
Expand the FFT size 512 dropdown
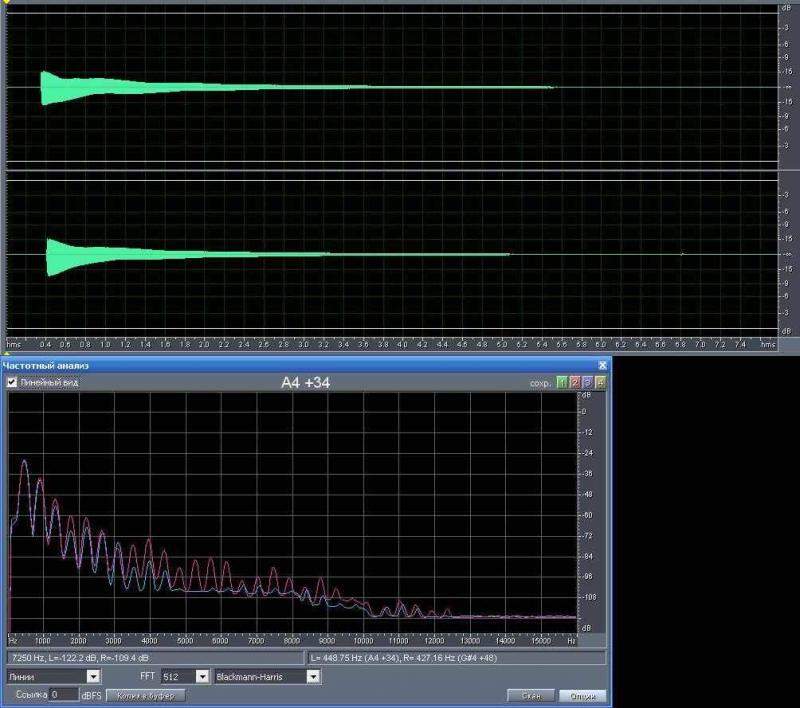point(201,677)
